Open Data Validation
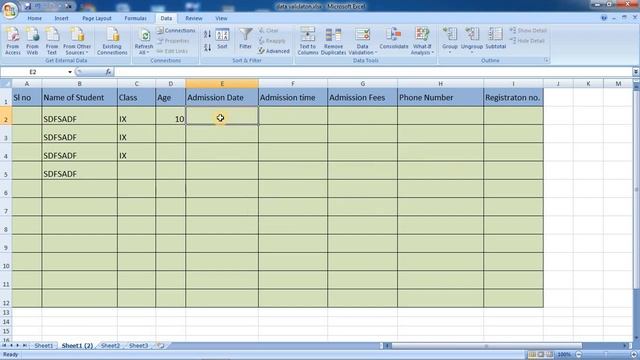Screen dimensions: 640x360 362,41
